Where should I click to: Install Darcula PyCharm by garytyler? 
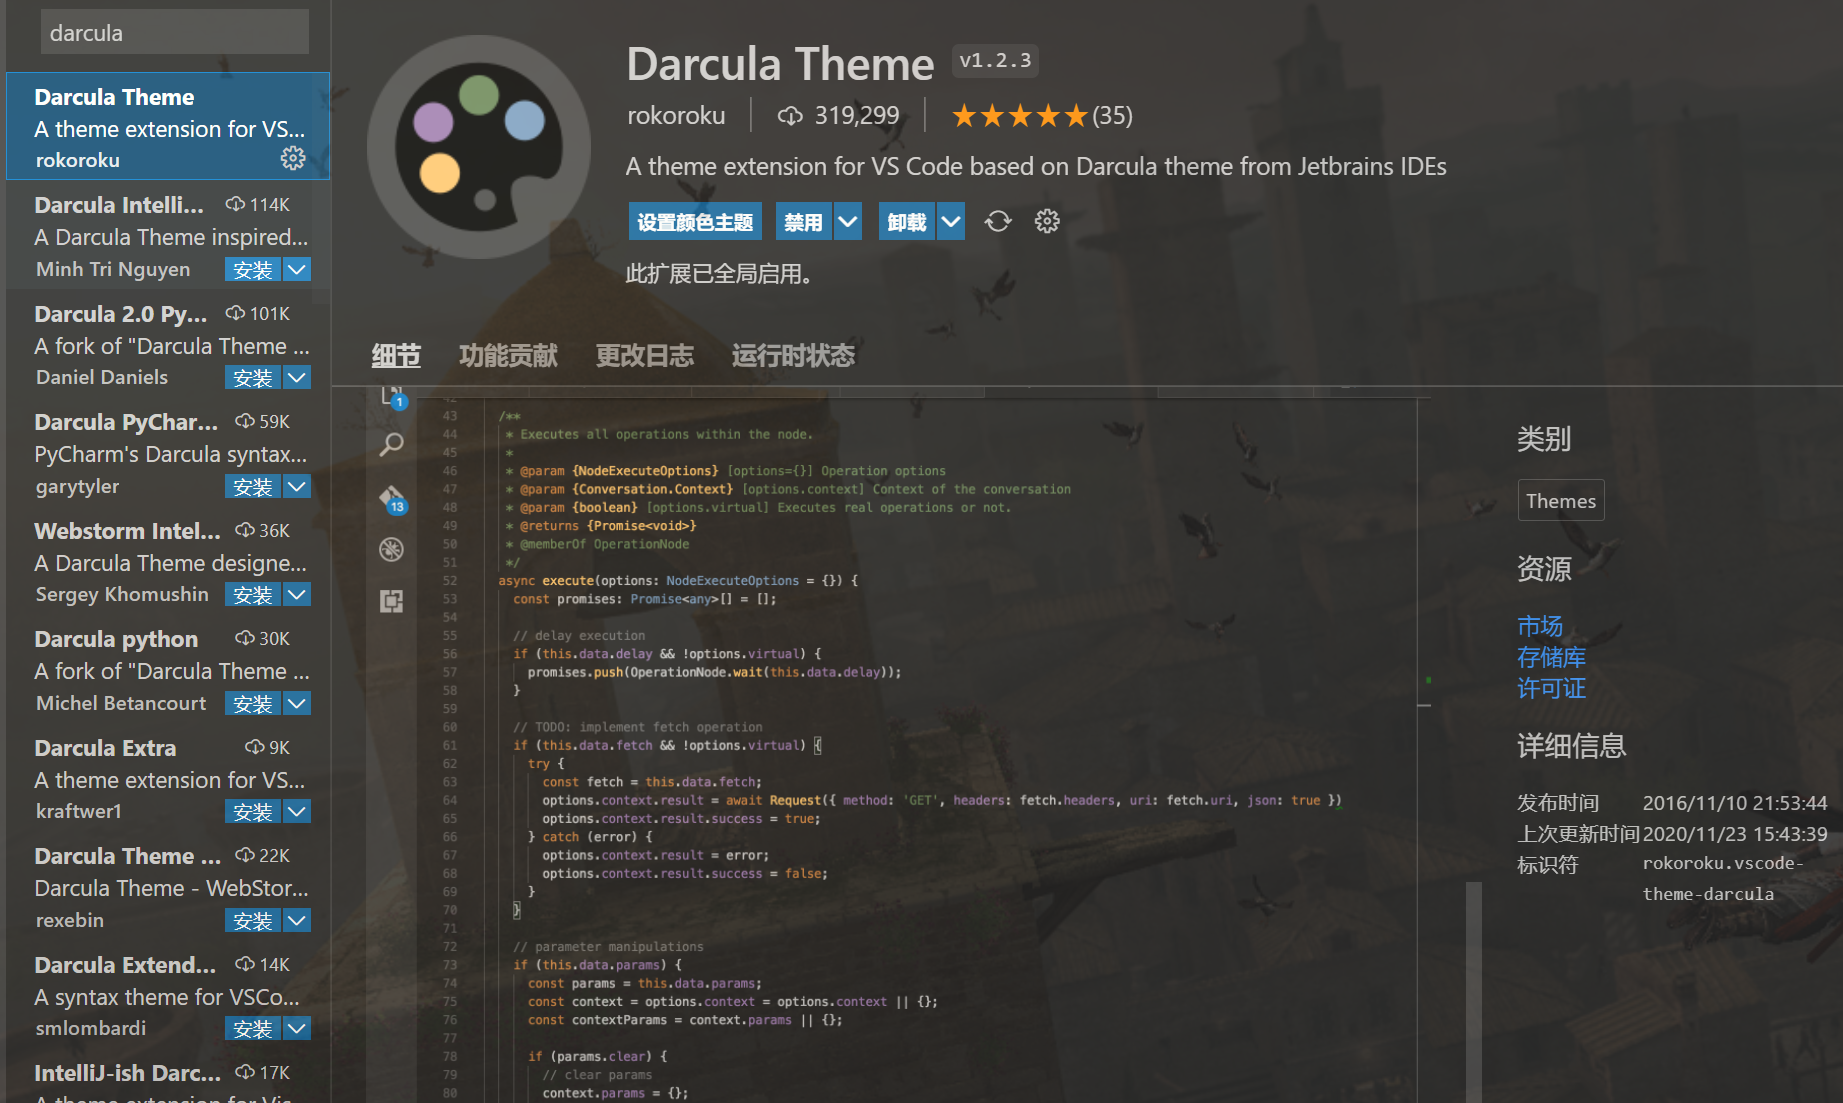[252, 486]
